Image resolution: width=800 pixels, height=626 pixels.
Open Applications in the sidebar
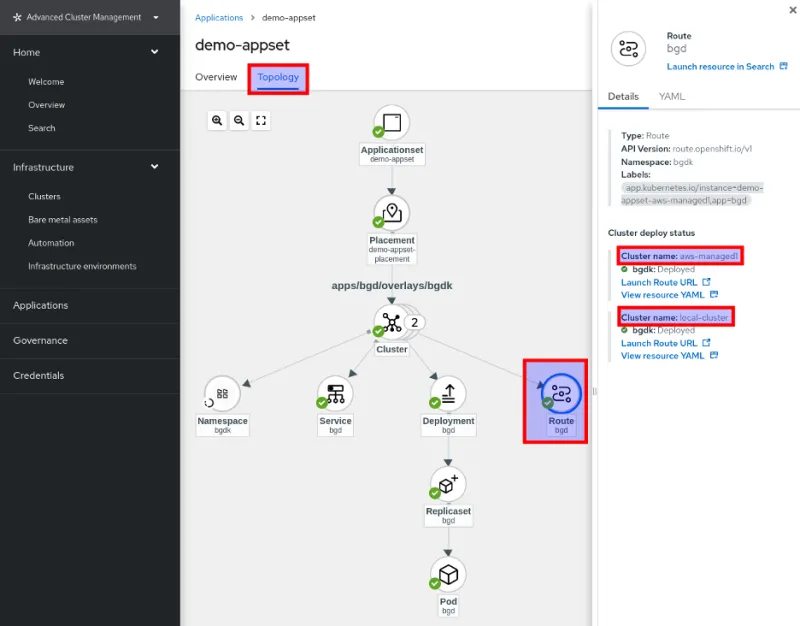40,305
